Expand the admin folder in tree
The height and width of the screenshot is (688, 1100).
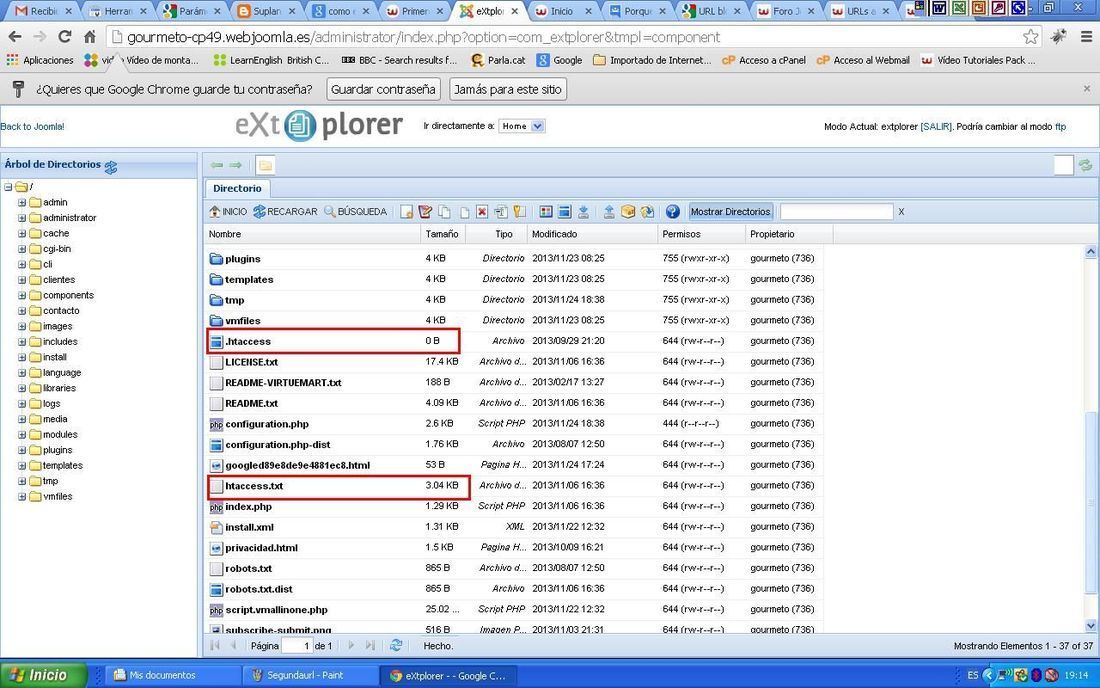point(22,203)
